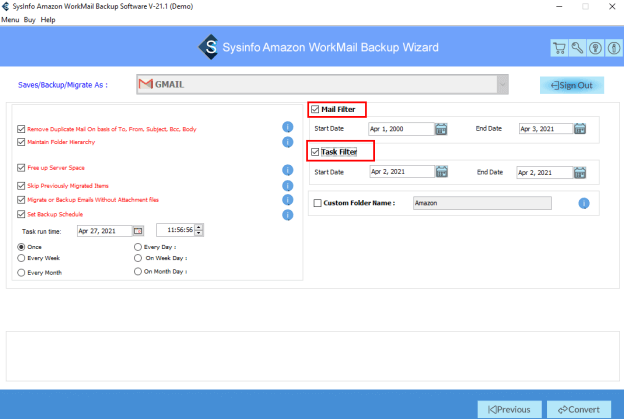Click the Gmail M icon in dropdown
Image resolution: width=624 pixels, height=419 pixels.
coord(146,84)
